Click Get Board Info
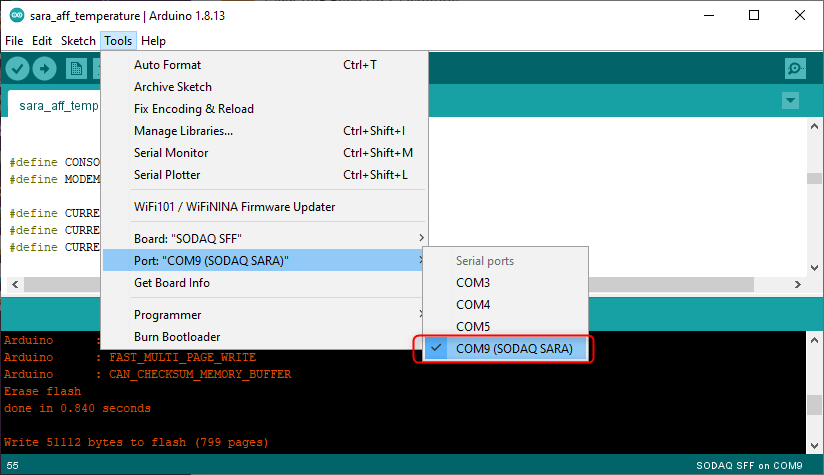824x475 pixels. (264, 282)
